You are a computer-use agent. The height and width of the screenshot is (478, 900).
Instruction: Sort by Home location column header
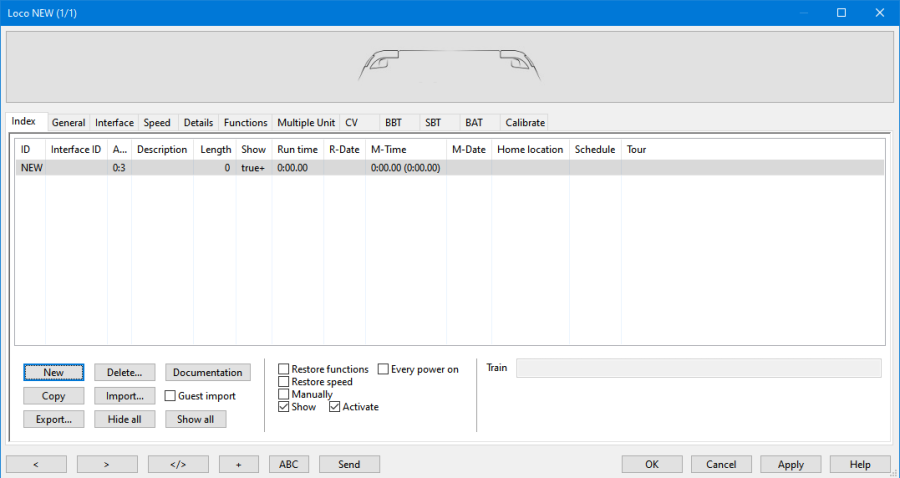530,149
